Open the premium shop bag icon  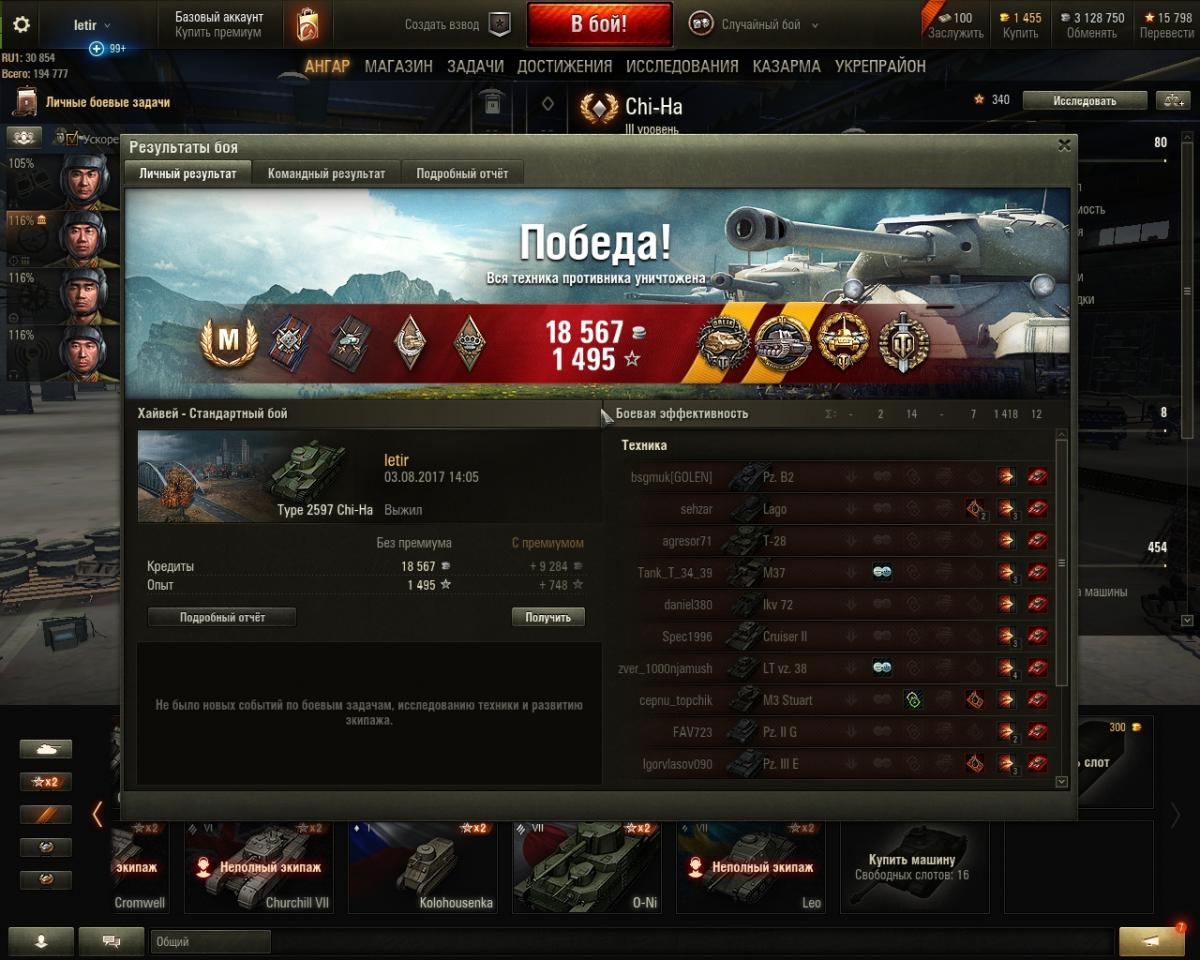[307, 25]
